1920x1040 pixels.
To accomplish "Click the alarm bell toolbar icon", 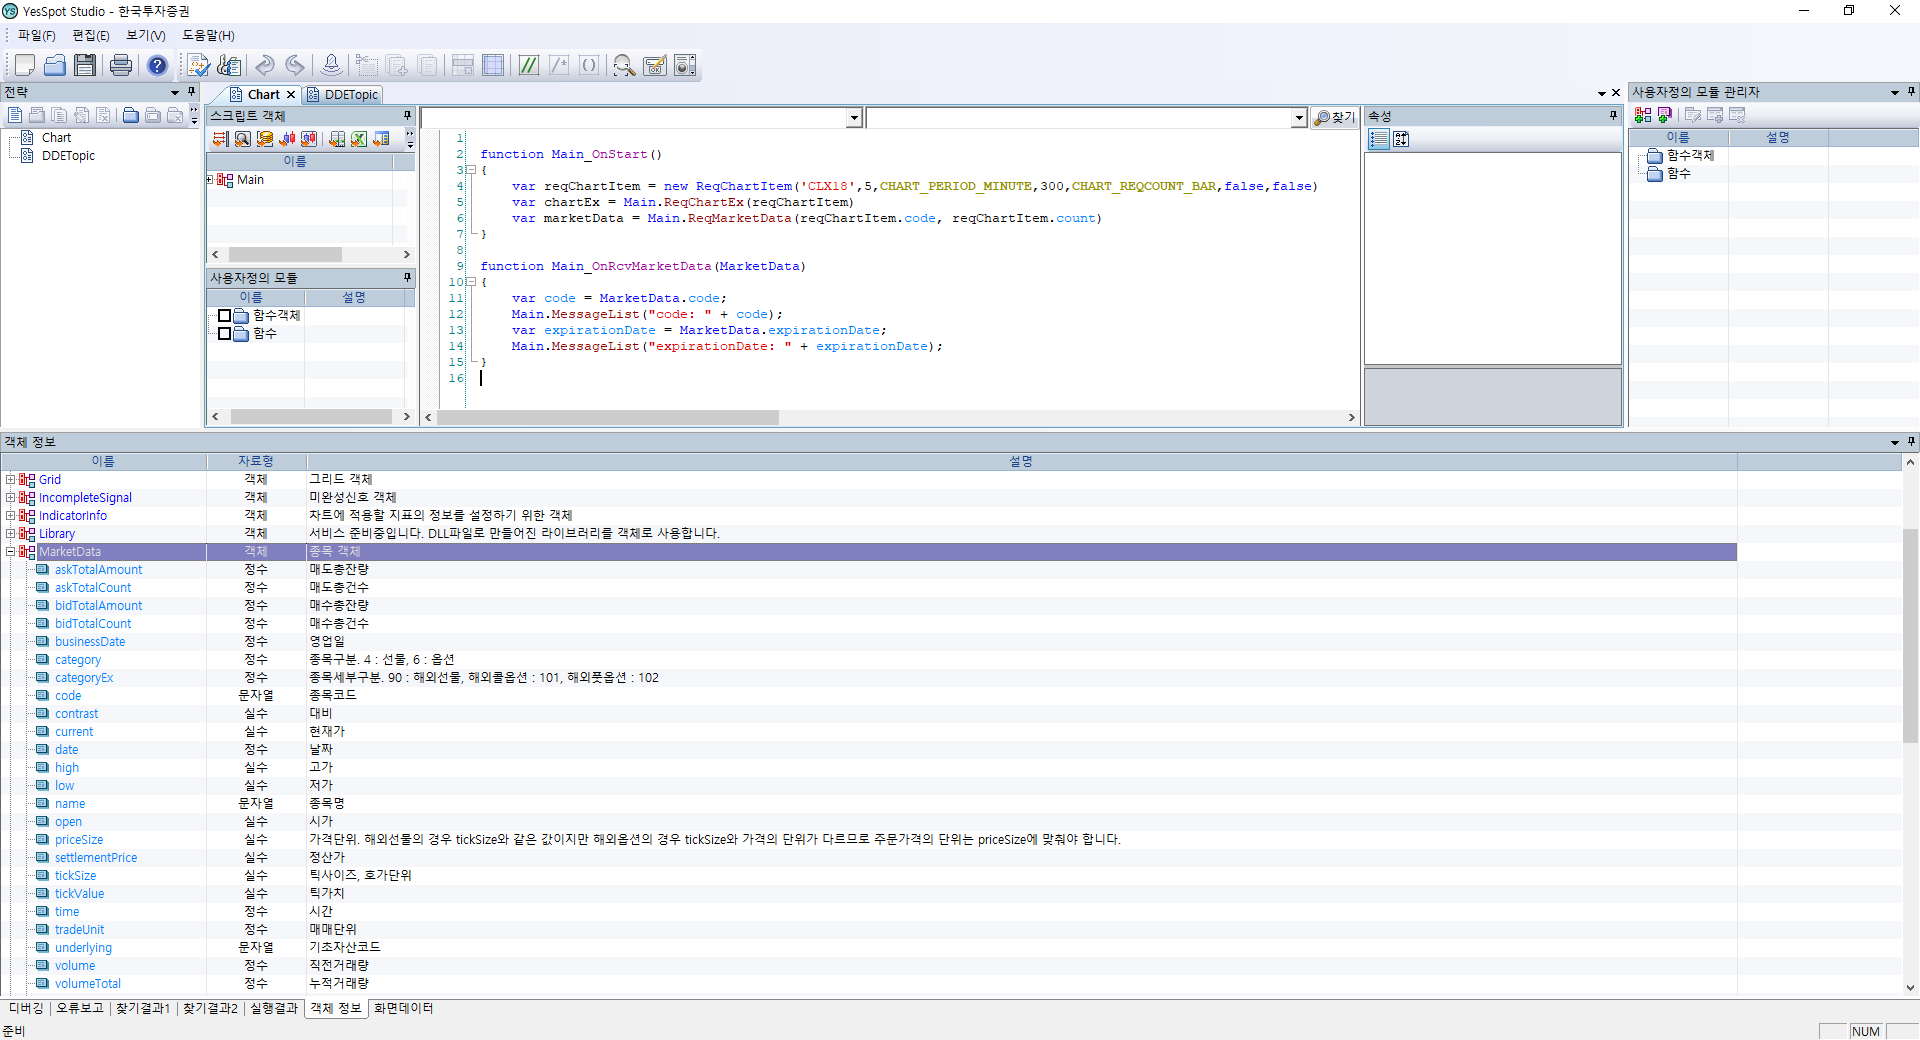I will pyautogui.click(x=331, y=65).
